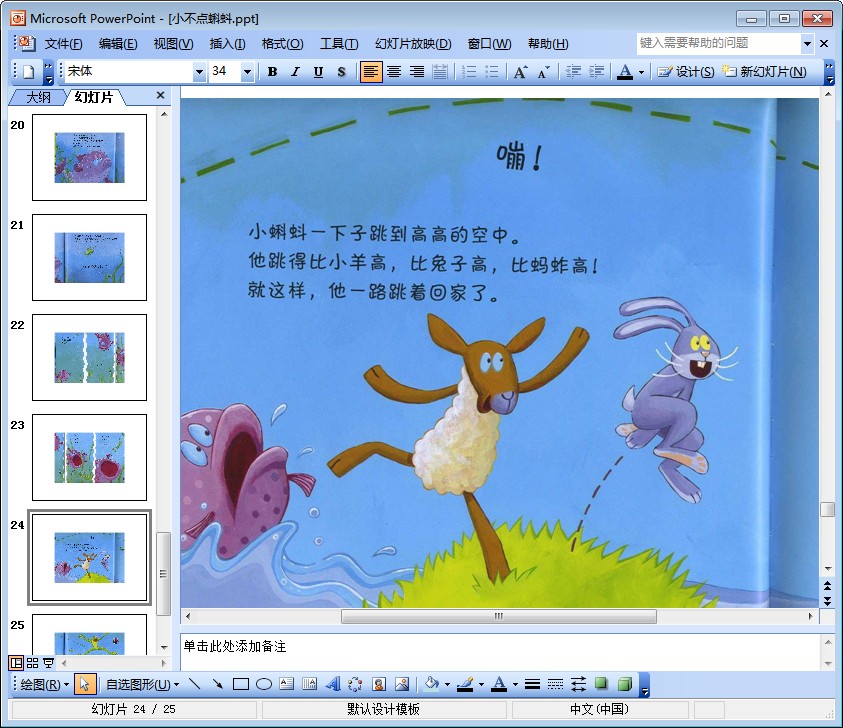The height and width of the screenshot is (728, 843).
Task: Select slide 21 thumbnail
Action: click(x=89, y=257)
